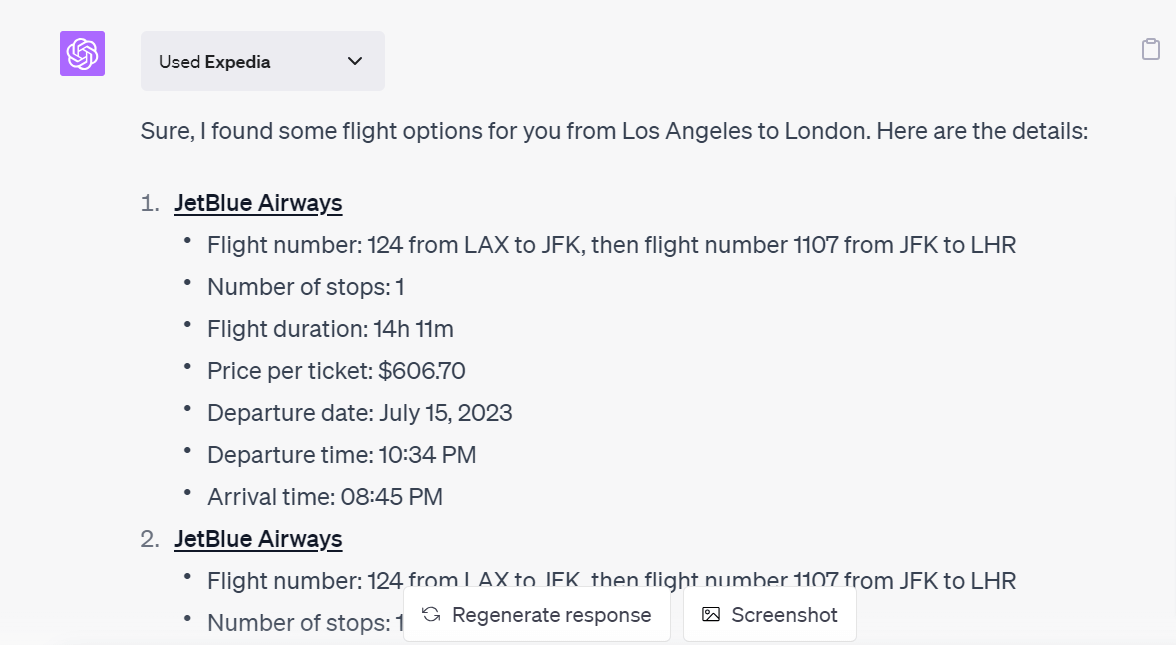
Task: Click the departure date line for option one
Action: coord(359,412)
